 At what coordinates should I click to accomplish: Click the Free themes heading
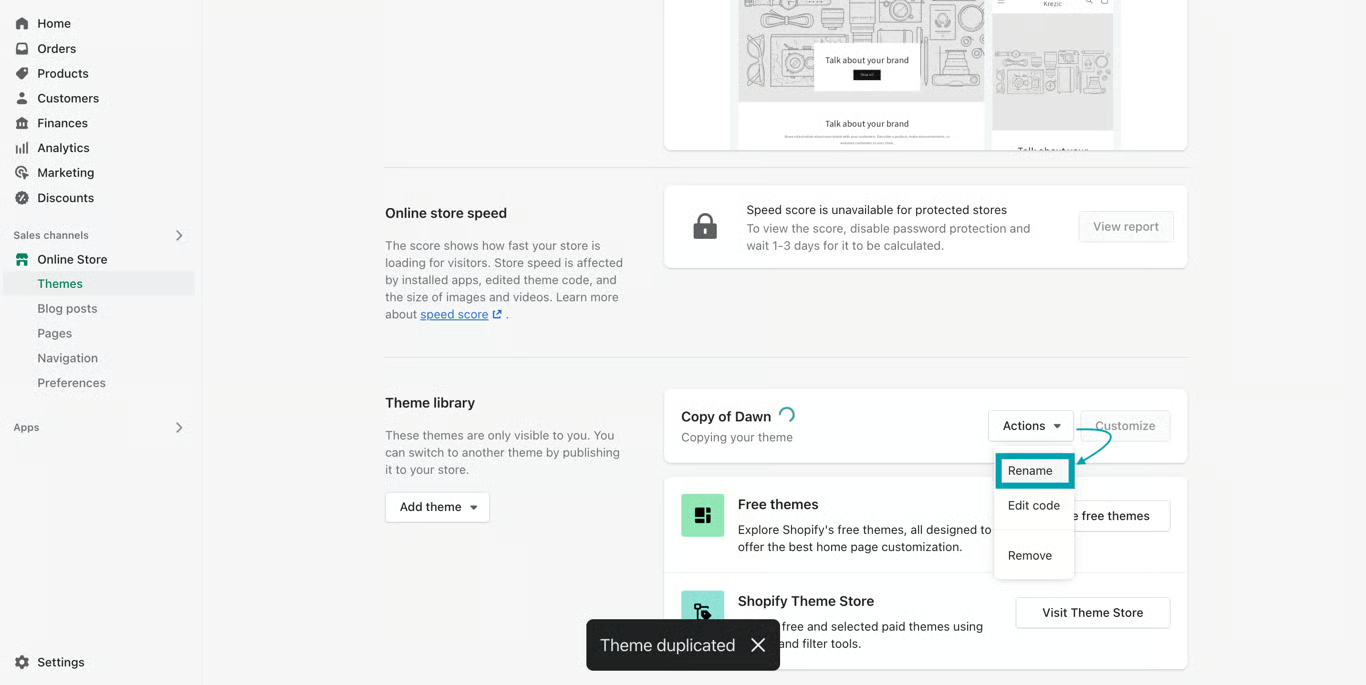pyautogui.click(x=778, y=504)
